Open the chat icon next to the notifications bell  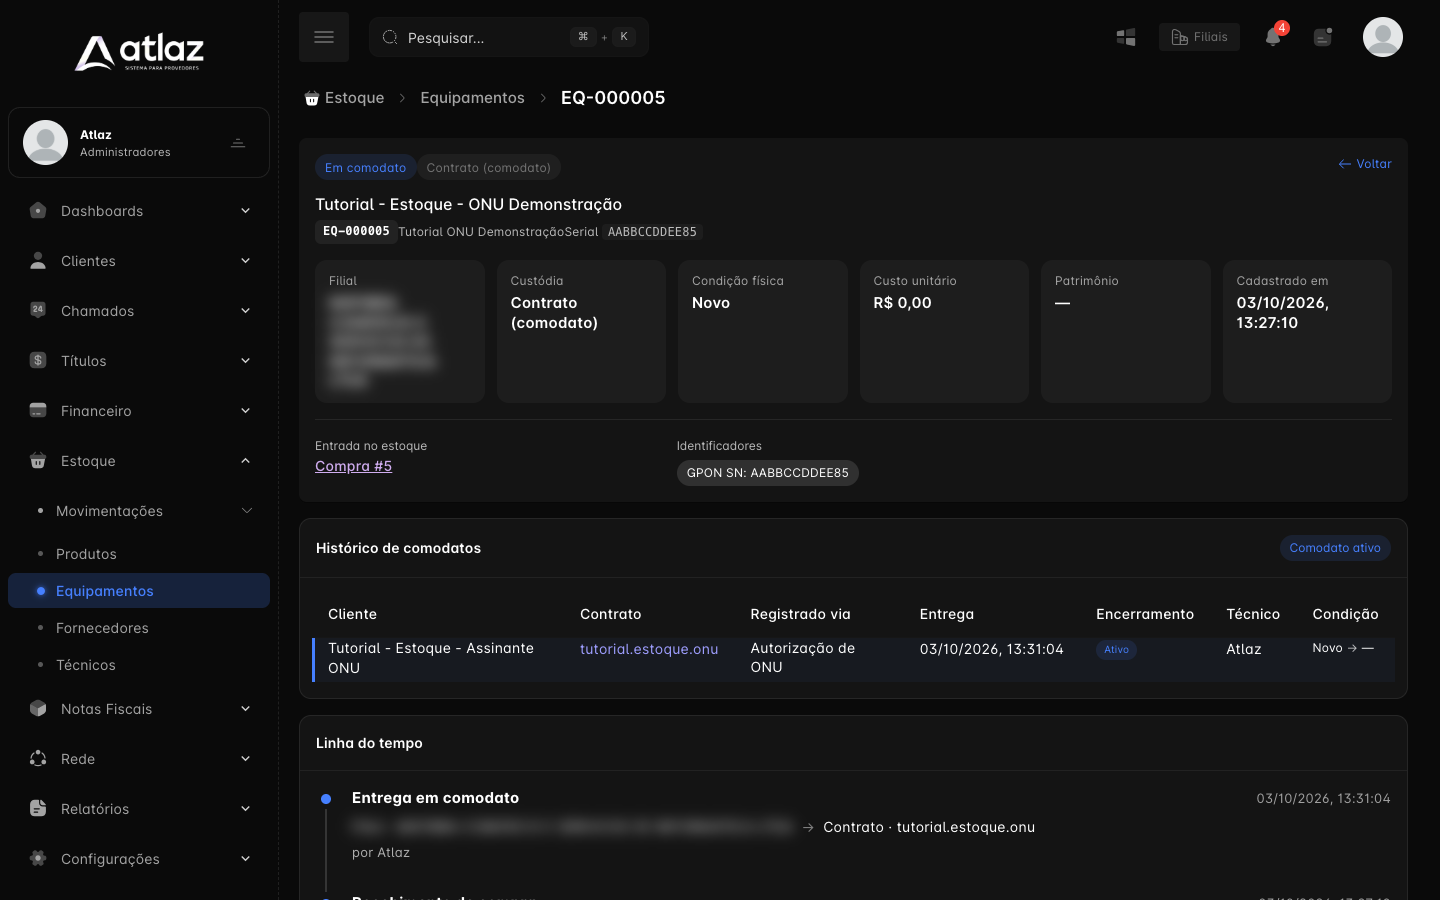coord(1323,37)
